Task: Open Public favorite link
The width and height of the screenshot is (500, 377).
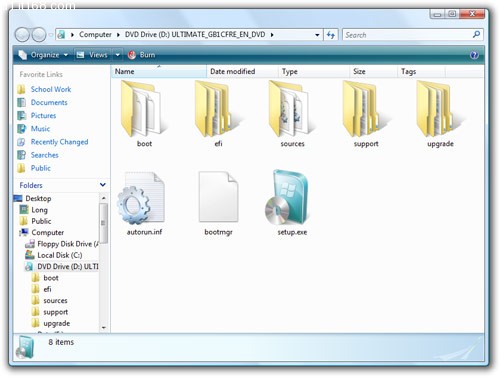Action: pos(41,168)
